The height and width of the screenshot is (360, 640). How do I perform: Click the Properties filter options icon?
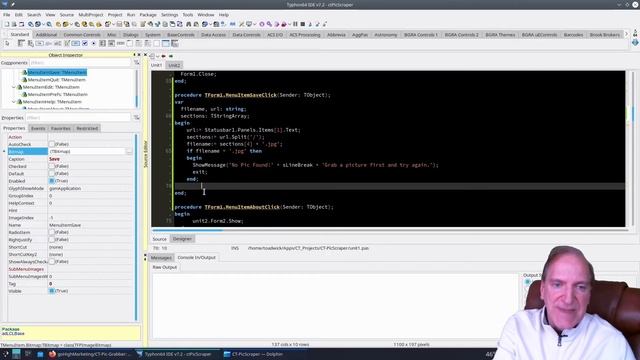136,118
